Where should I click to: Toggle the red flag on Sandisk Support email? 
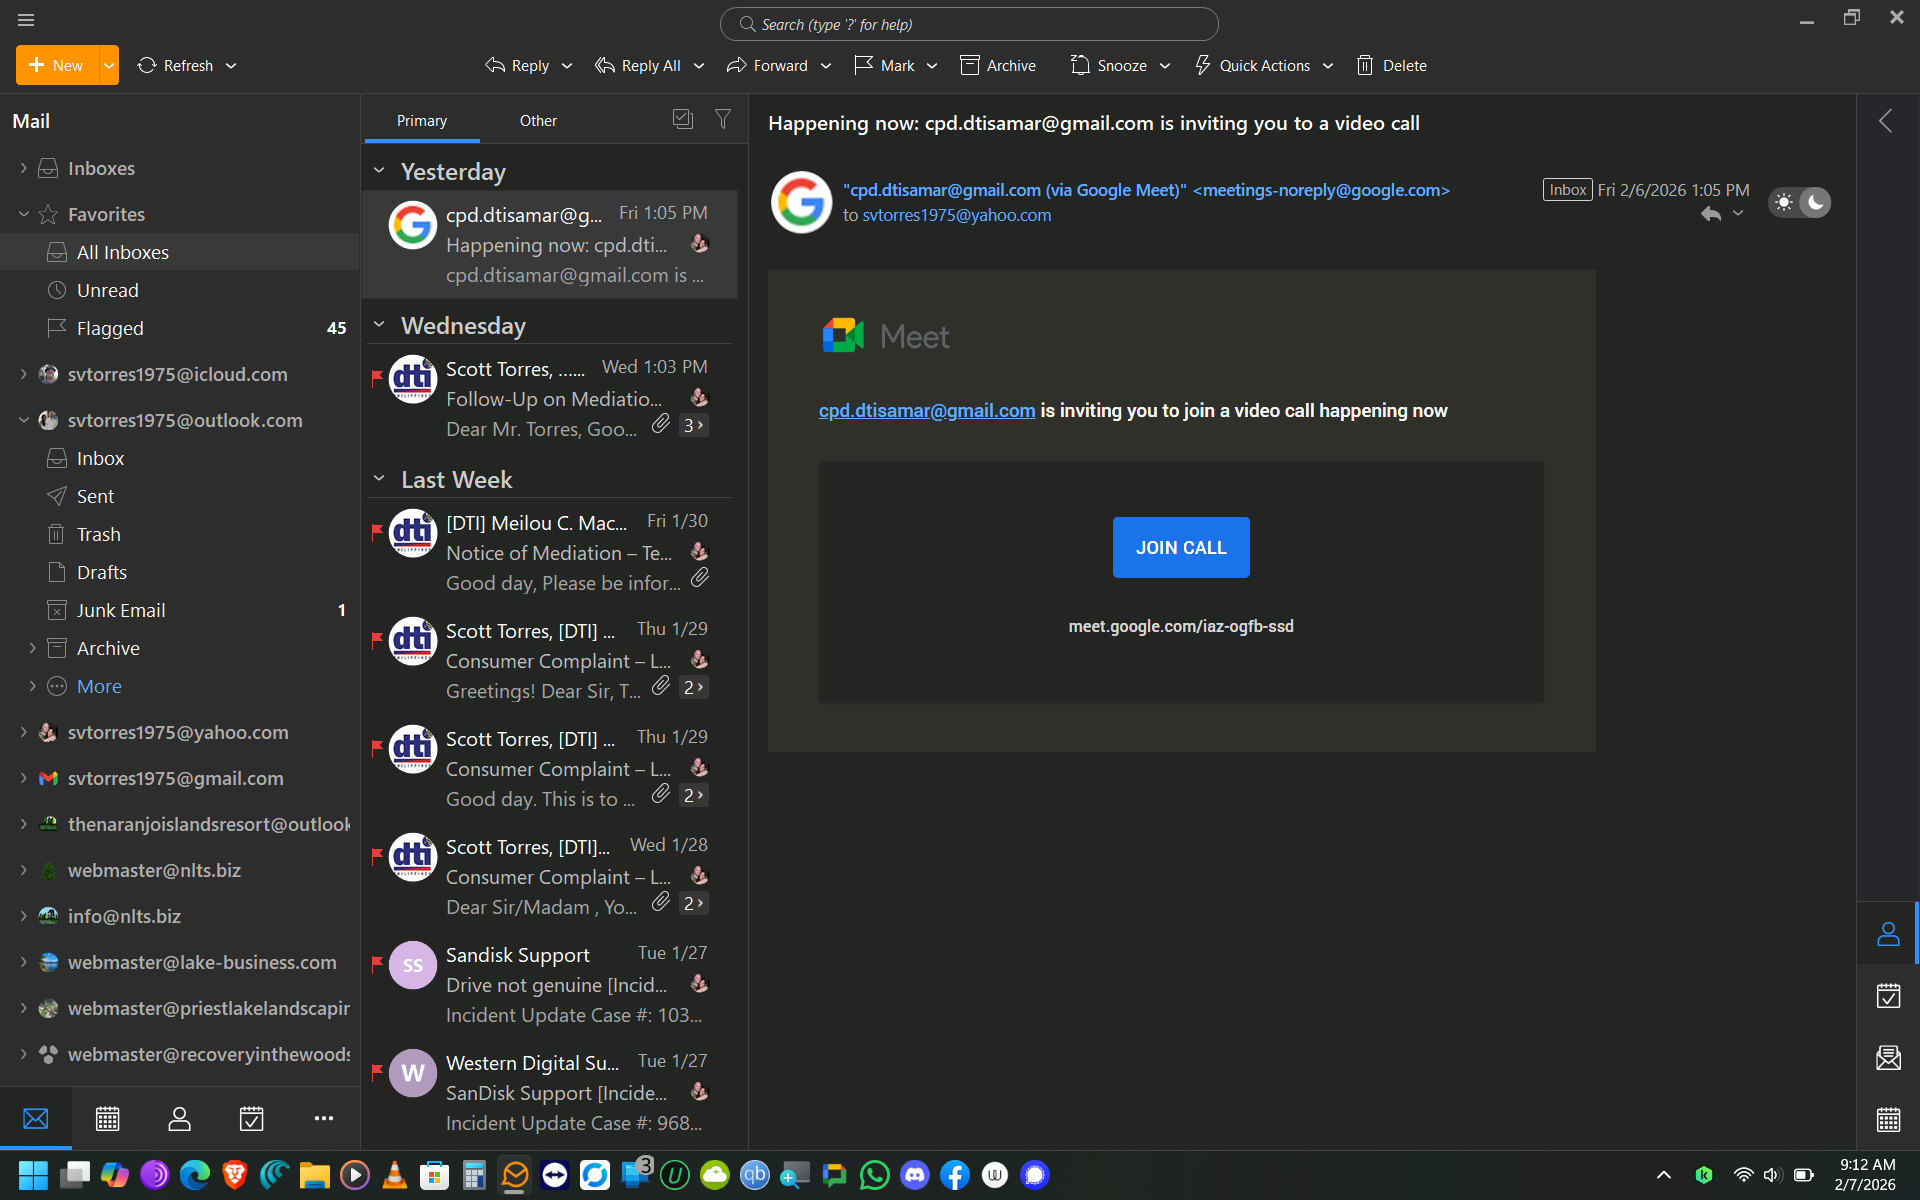tap(377, 964)
